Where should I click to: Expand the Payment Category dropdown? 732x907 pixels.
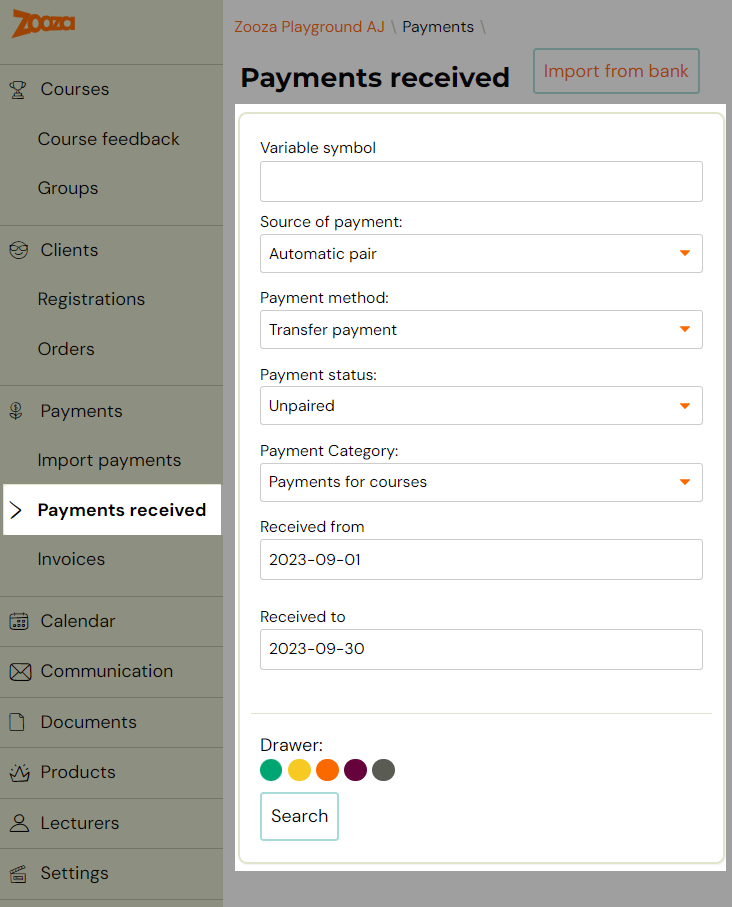click(481, 482)
